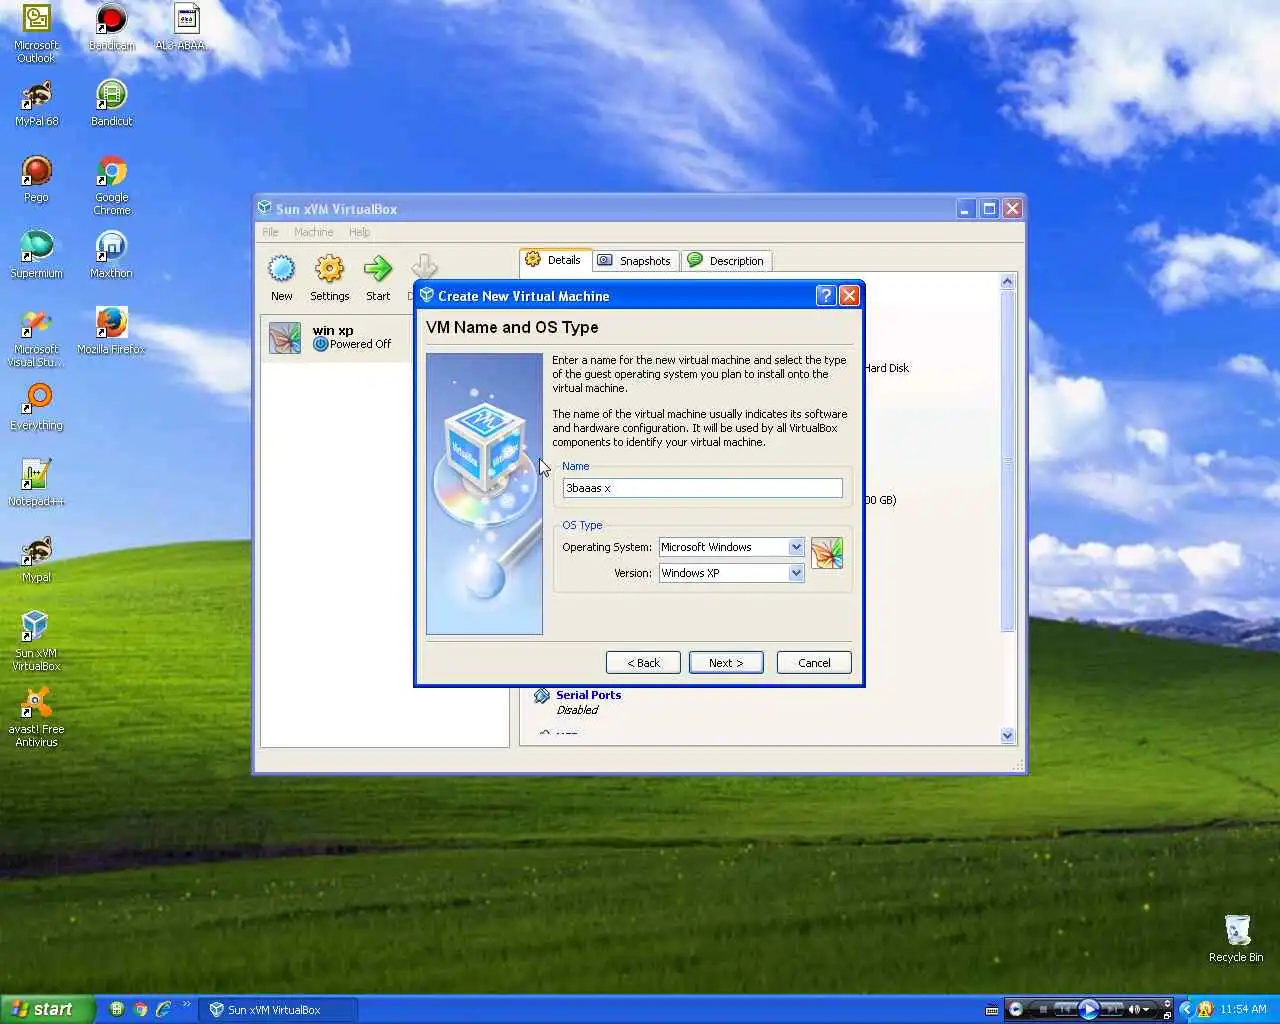Launch Maxthon desktop shortcut

pos(111,256)
